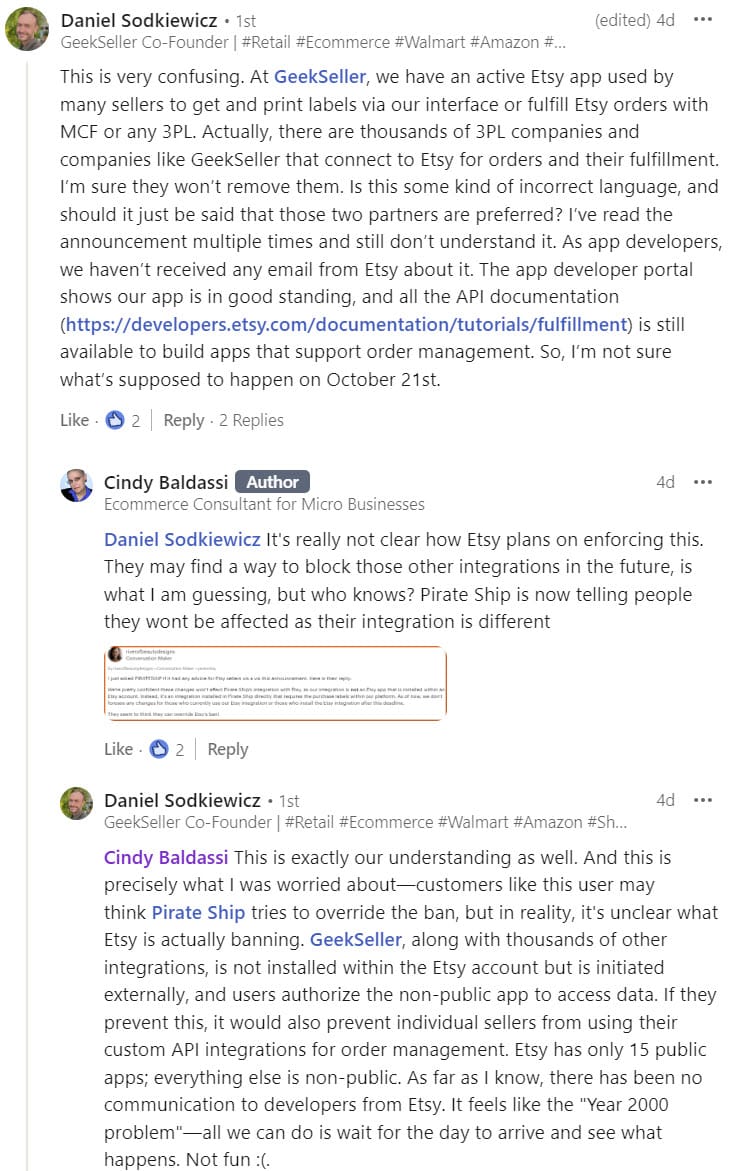This screenshot has height=1171, width=740.
Task: Open the three-dot menu on Cindy's reply
Action: point(703,482)
